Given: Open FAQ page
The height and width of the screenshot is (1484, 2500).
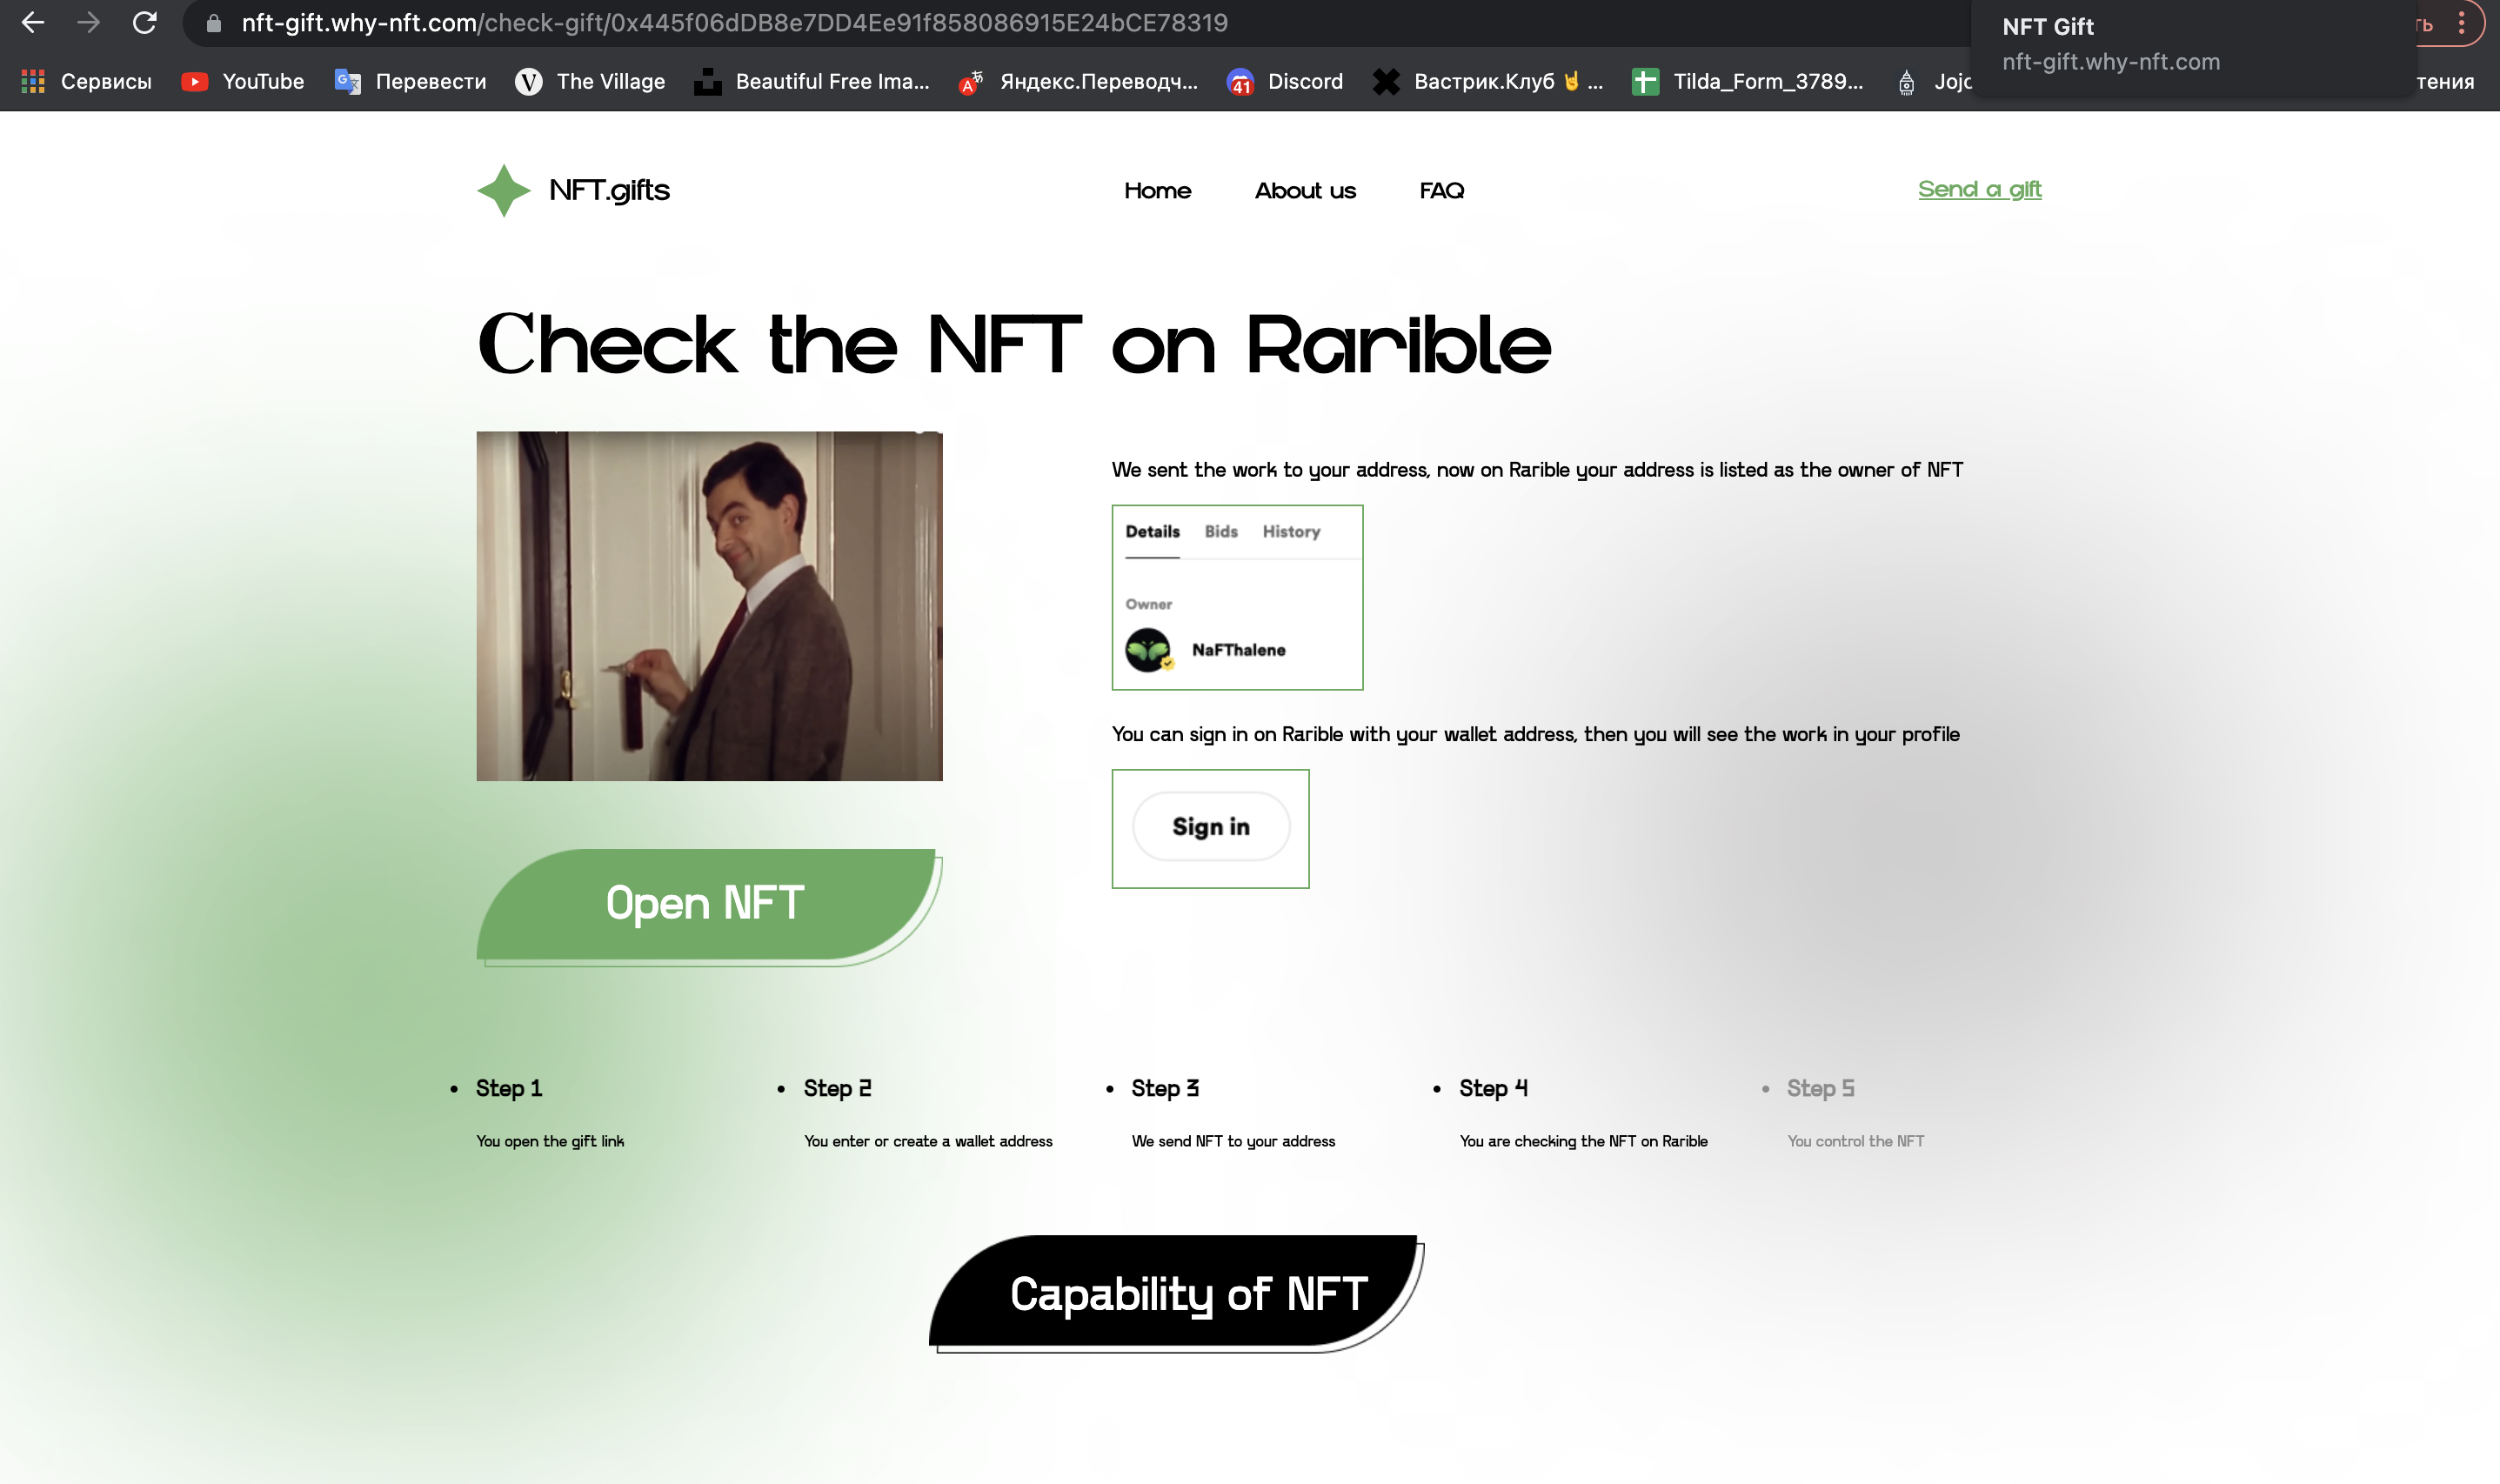Looking at the screenshot, I should pos(1441,190).
